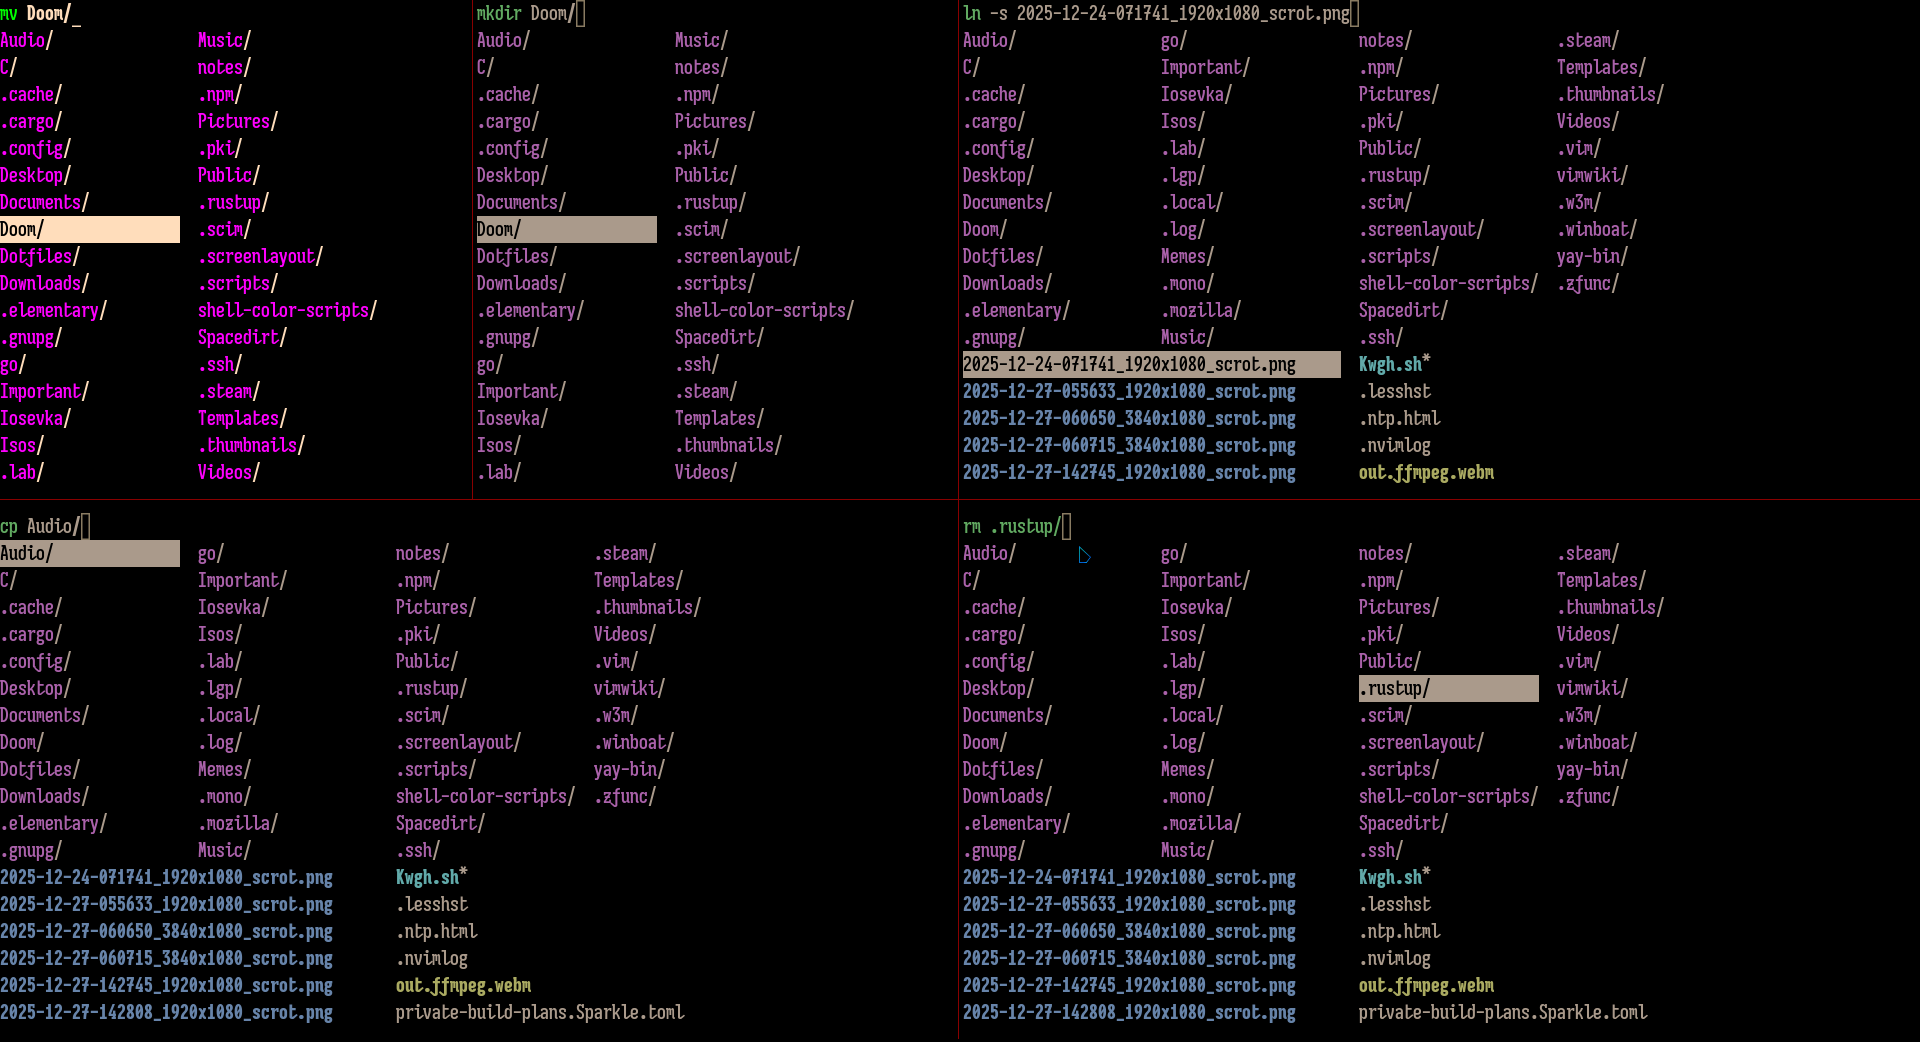Click the mv Doom/ command line
Screen dimensions: 1920x1042
[40, 13]
